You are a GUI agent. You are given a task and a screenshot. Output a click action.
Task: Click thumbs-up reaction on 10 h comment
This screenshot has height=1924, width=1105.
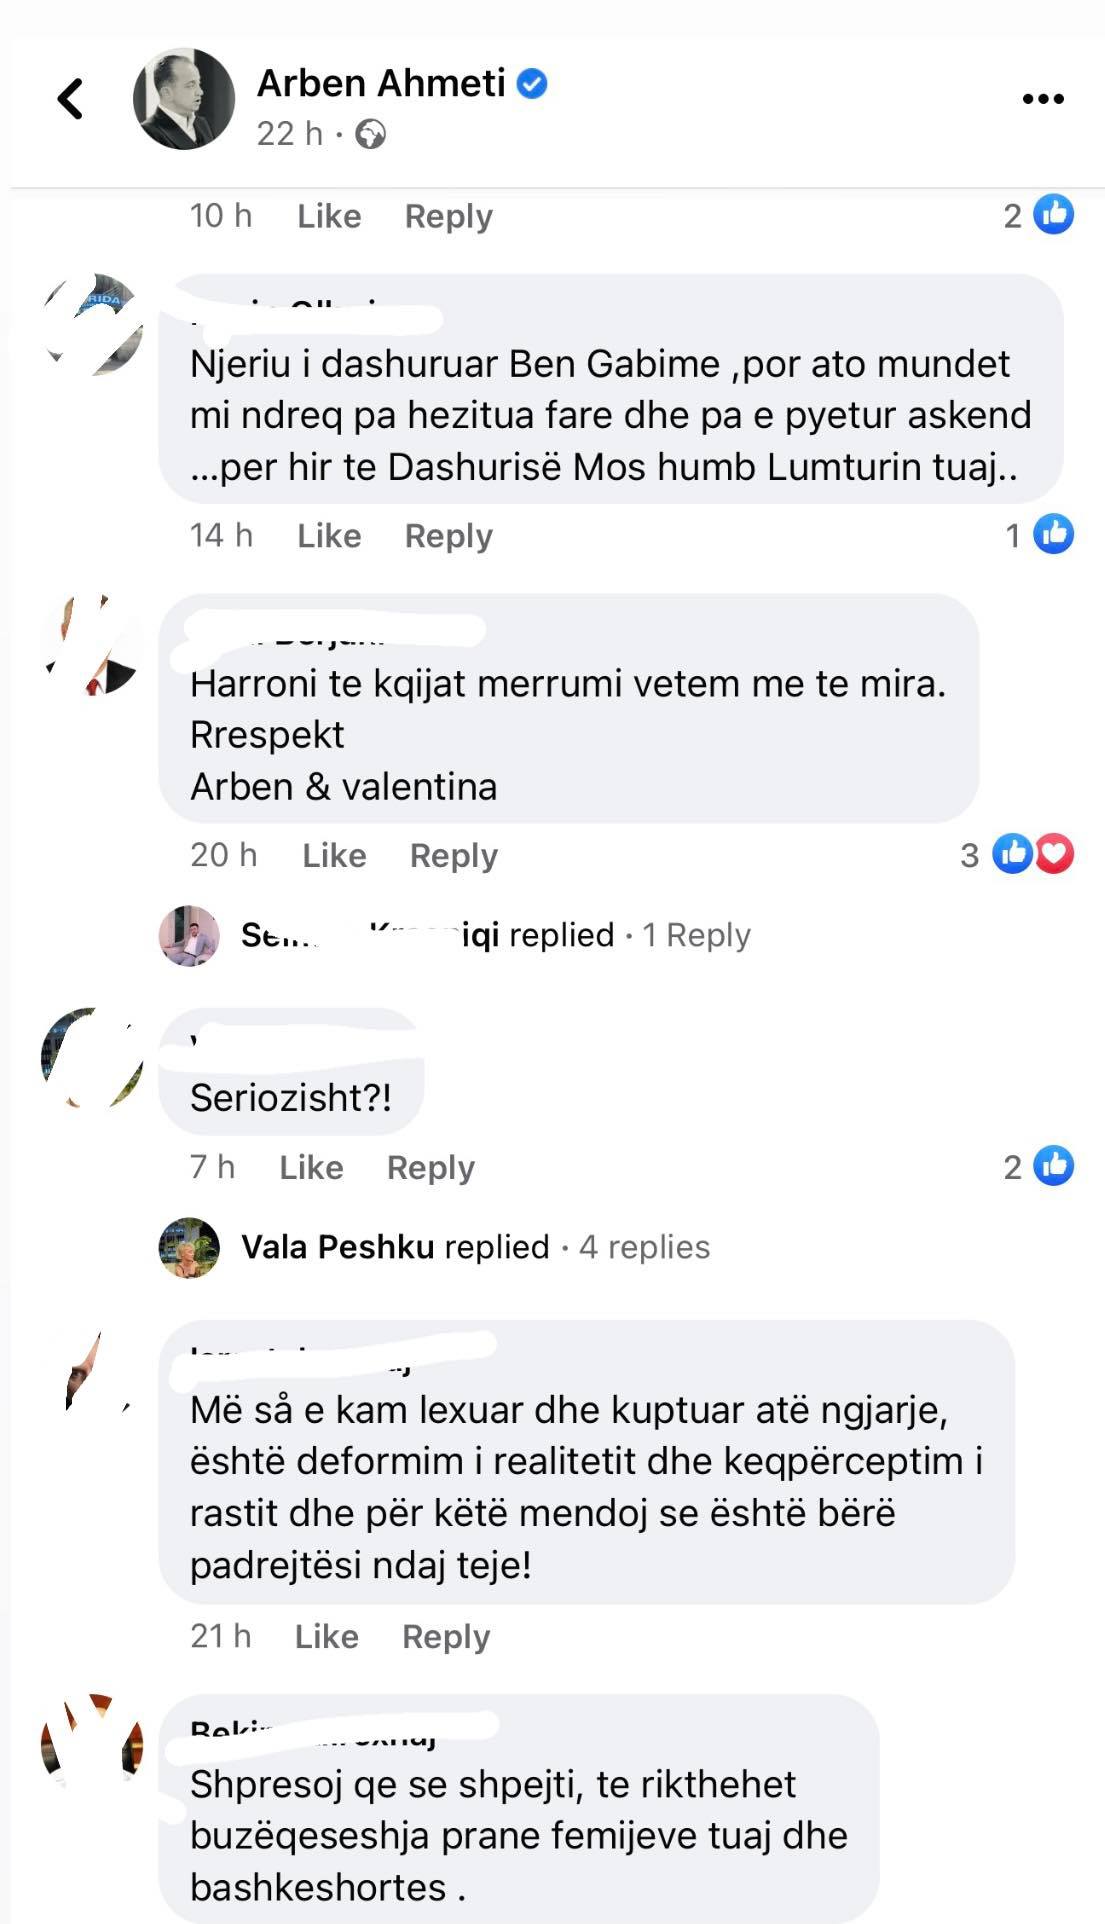(x=1053, y=214)
